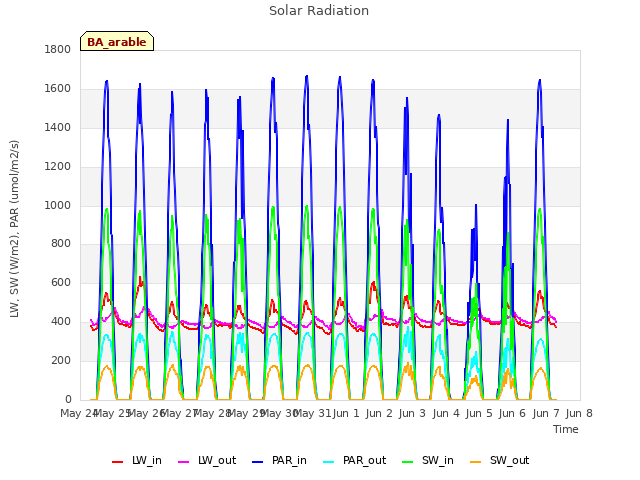The image size is (640, 480).
Task: Select the LW_out legend label
Action: coord(217,460)
